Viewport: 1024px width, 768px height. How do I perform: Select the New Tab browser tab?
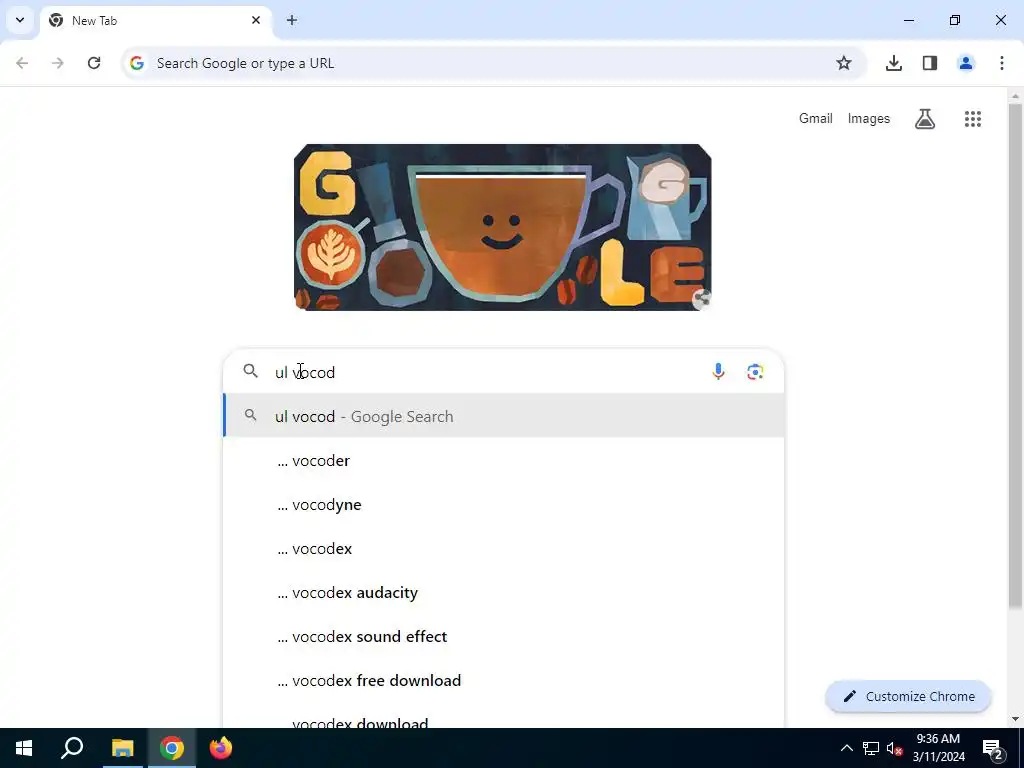pyautogui.click(x=156, y=20)
